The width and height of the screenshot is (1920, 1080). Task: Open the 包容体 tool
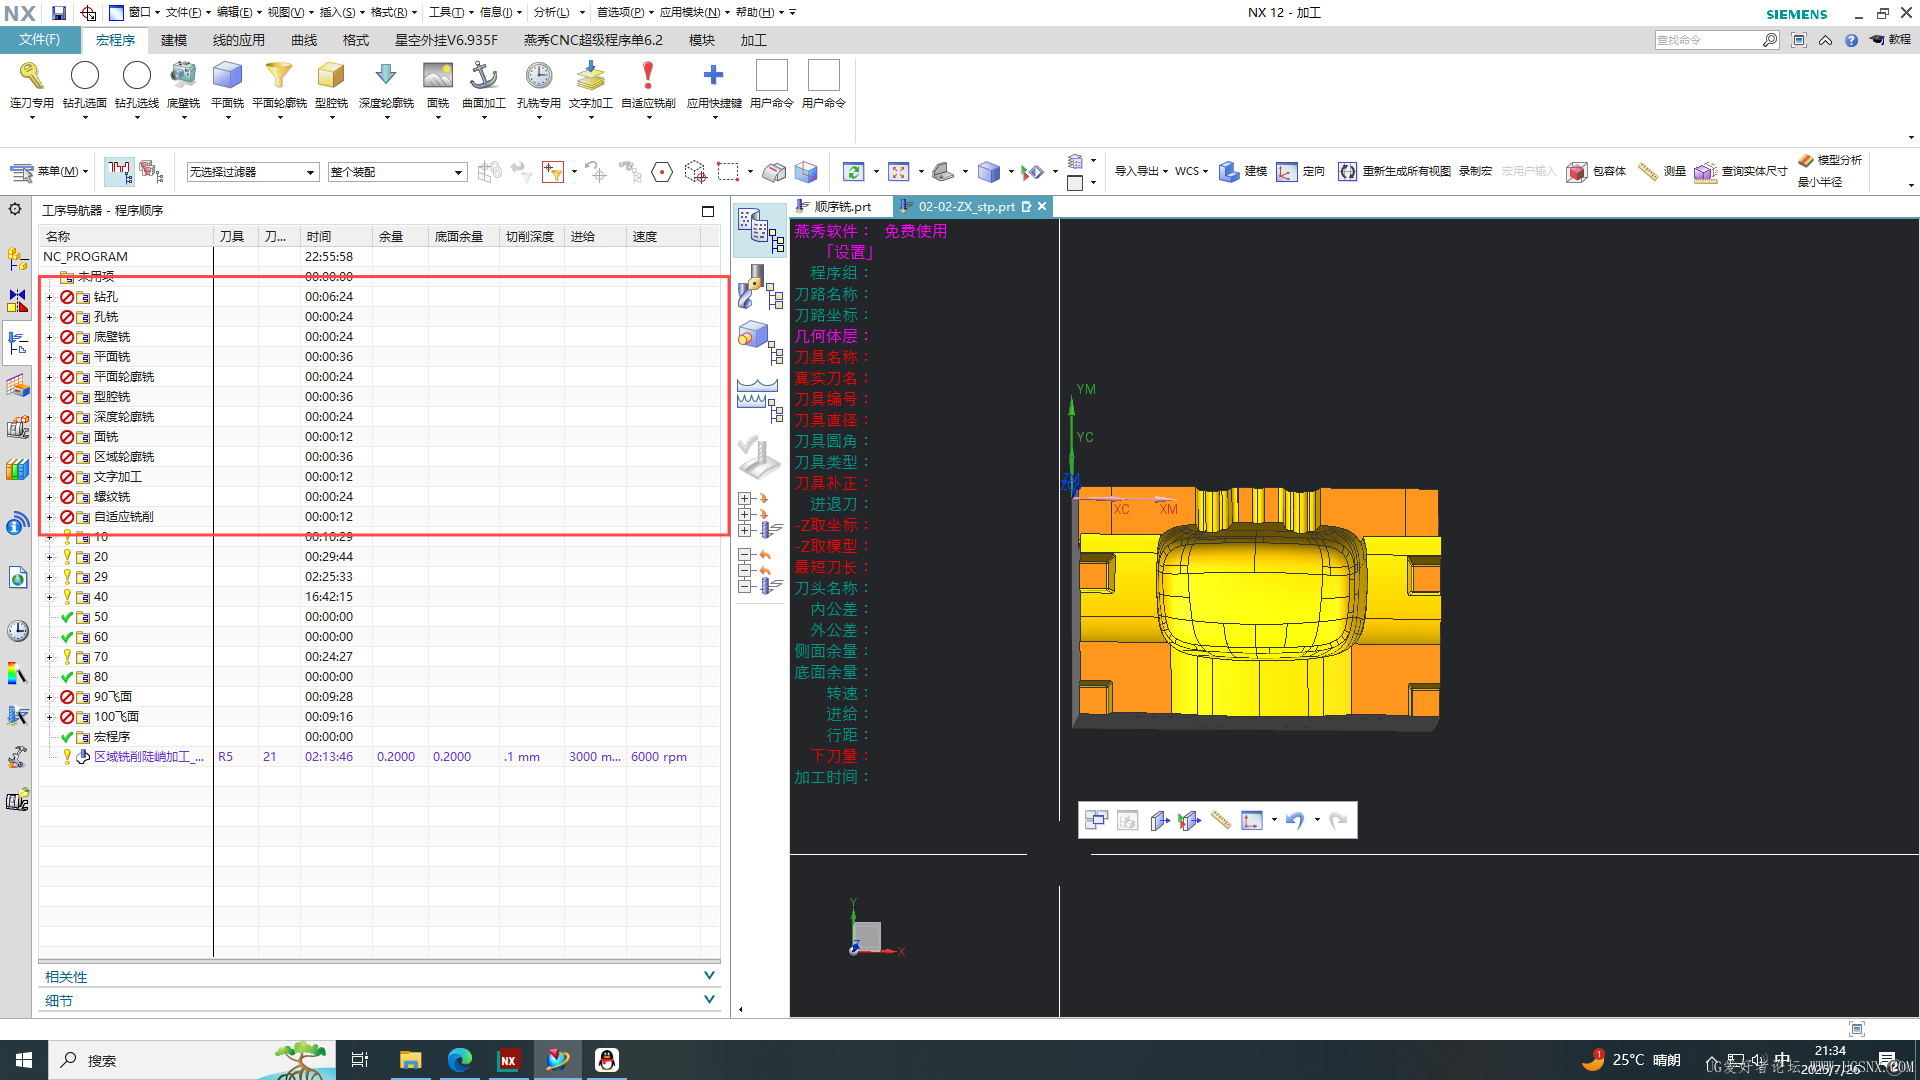tap(1596, 171)
